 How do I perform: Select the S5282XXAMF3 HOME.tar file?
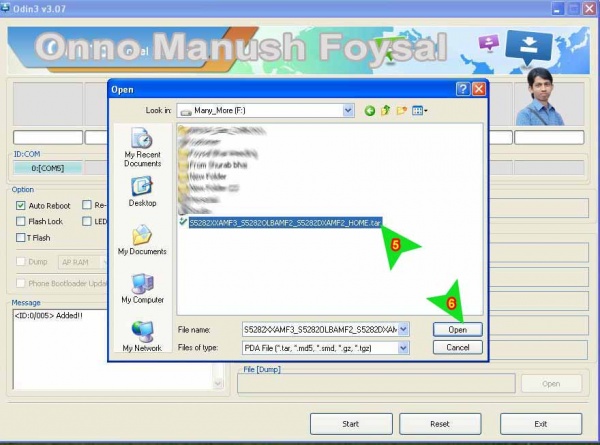285,223
